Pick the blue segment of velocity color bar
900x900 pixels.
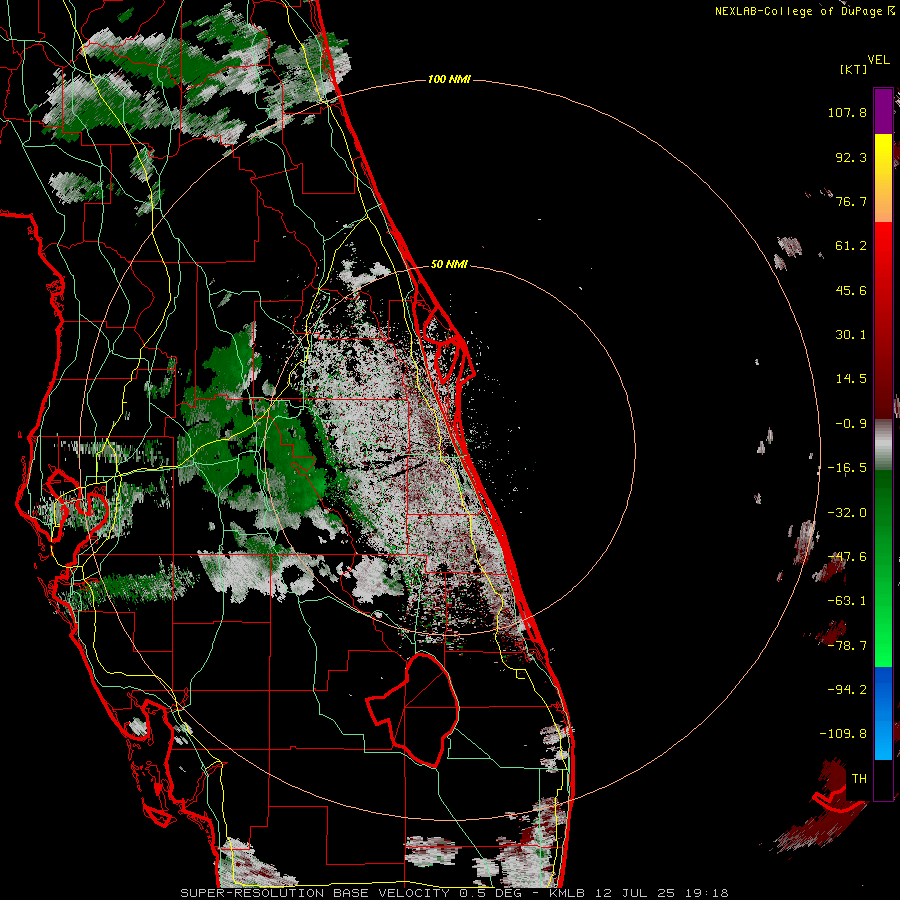point(883,713)
